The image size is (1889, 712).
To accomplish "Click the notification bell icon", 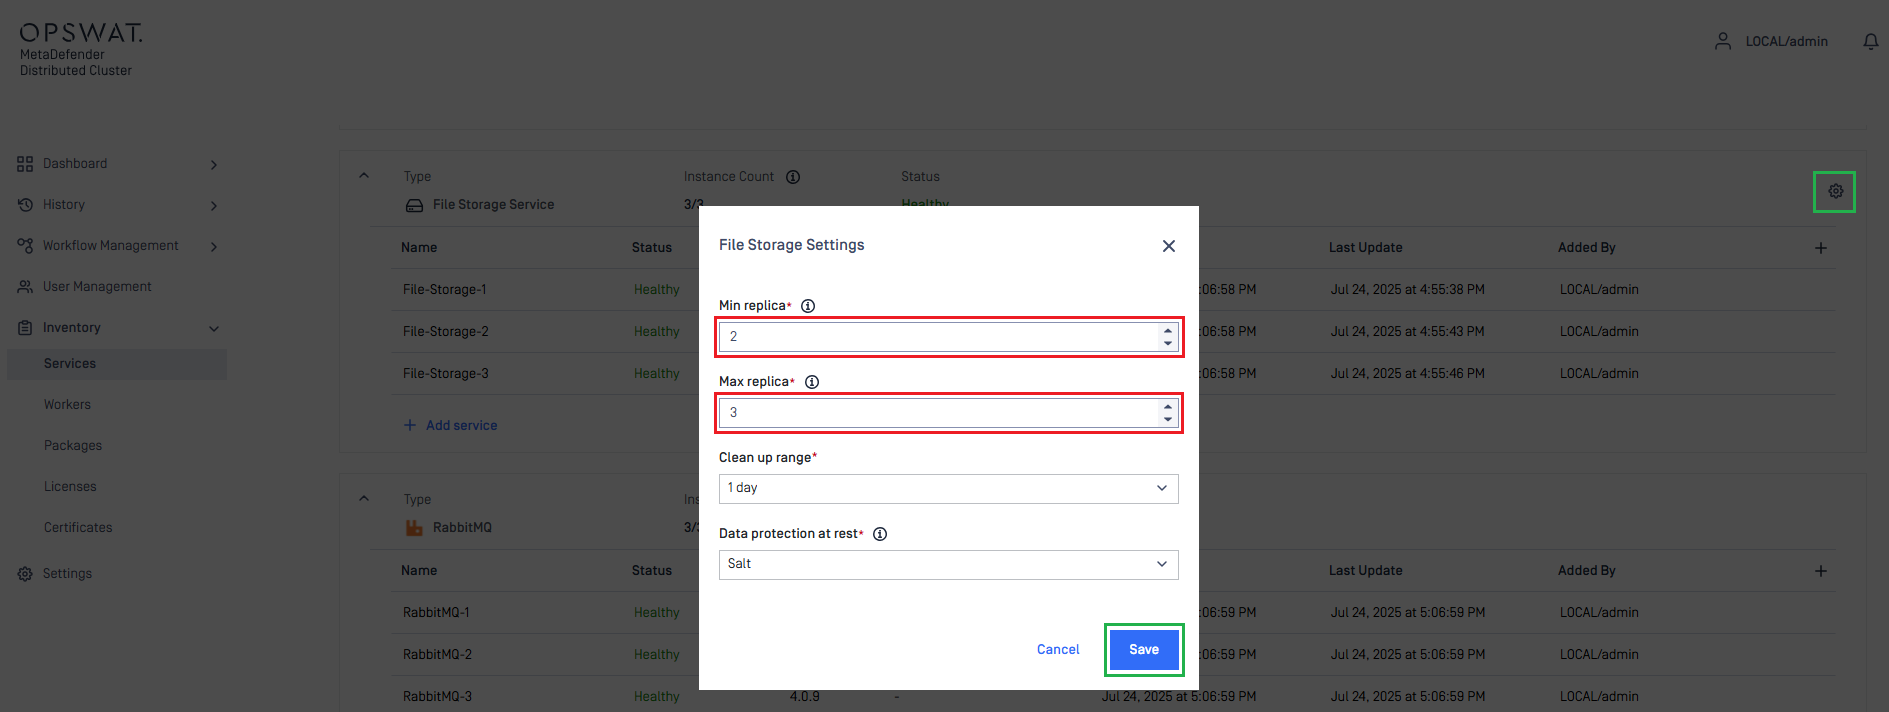I will (1870, 42).
